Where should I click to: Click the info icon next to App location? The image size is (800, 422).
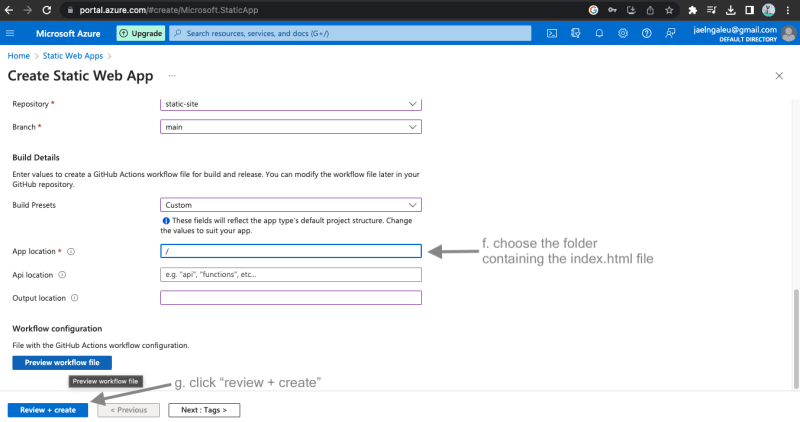pyautogui.click(x=71, y=252)
